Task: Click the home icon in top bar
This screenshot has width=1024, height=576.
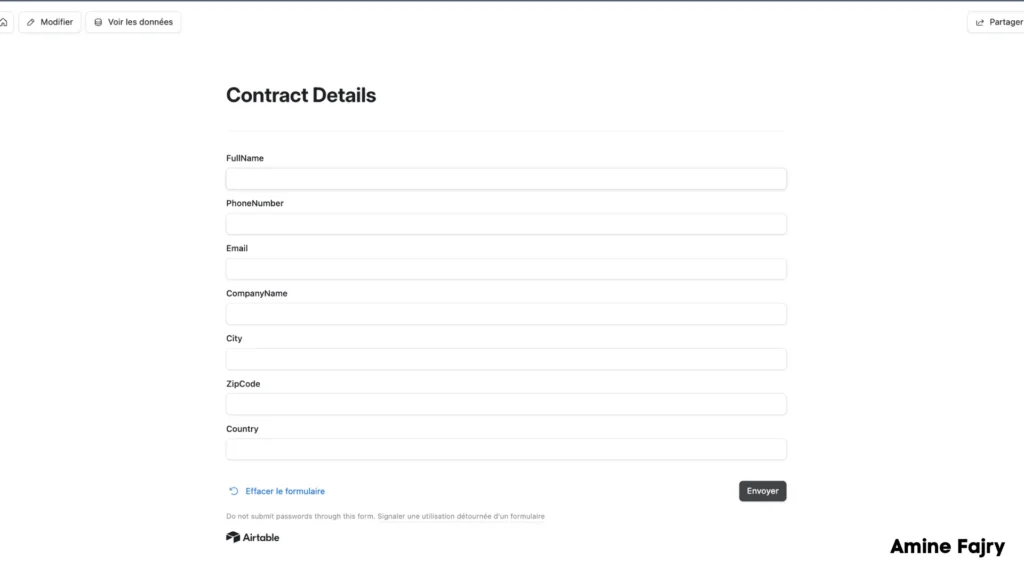Action: [4, 22]
